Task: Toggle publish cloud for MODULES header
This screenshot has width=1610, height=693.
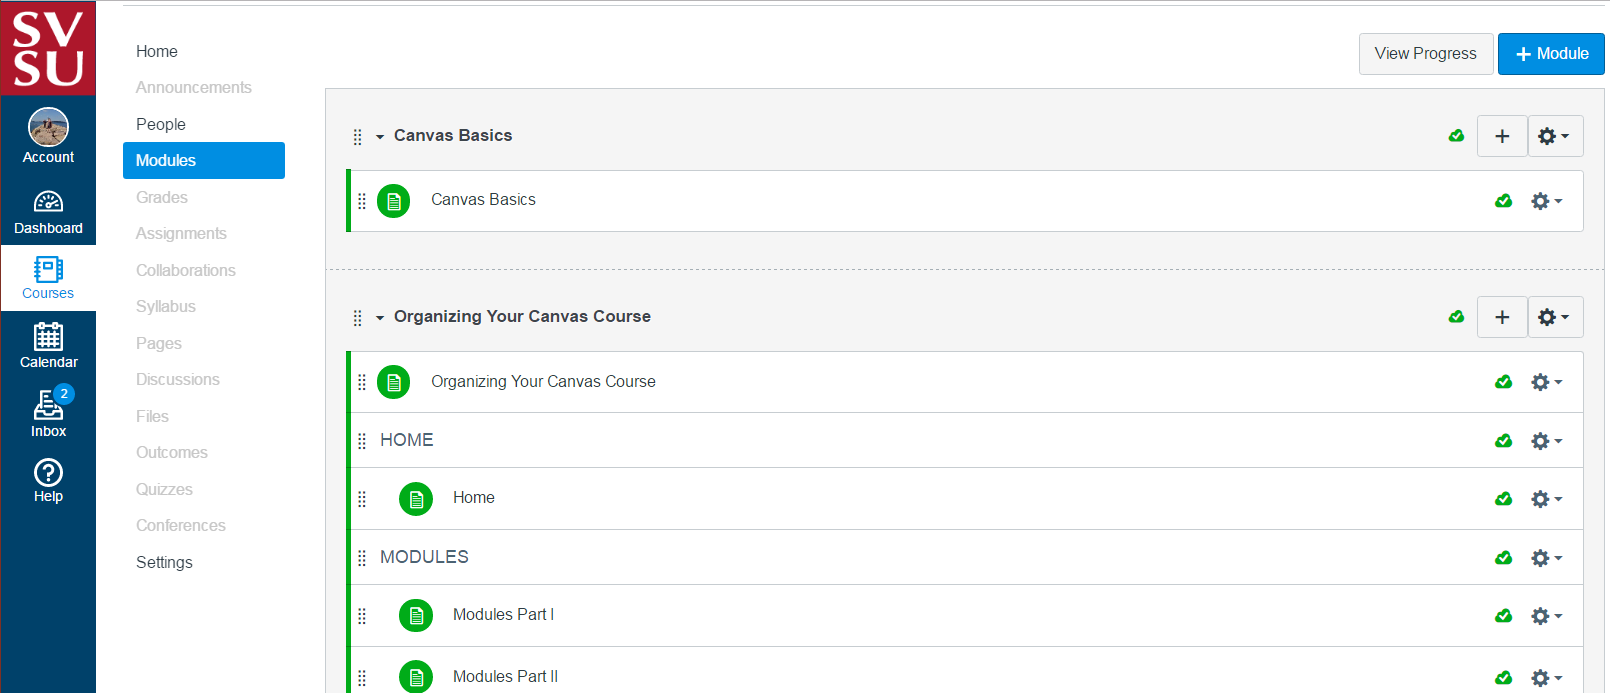Action: 1503,558
